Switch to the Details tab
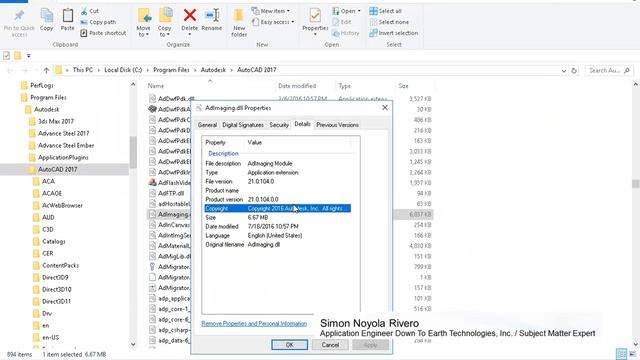Screen dimensions: 640x360 302,124
